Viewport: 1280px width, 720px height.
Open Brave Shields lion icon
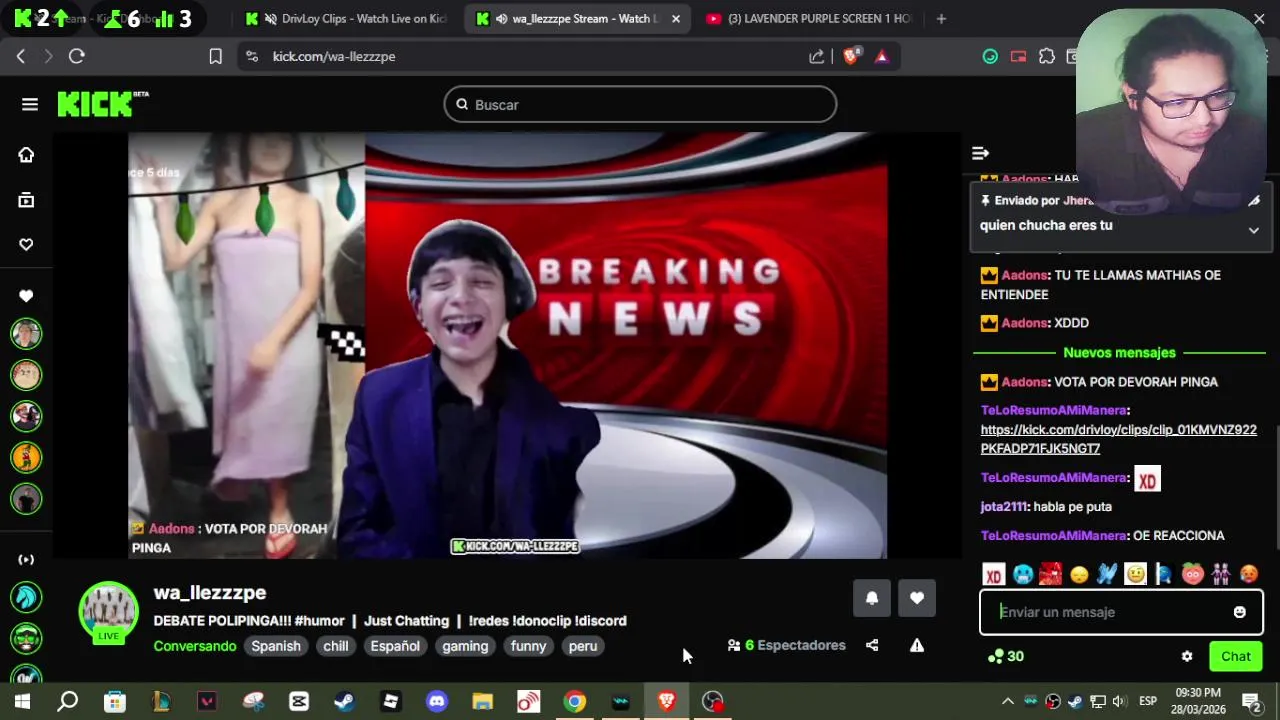click(x=850, y=56)
